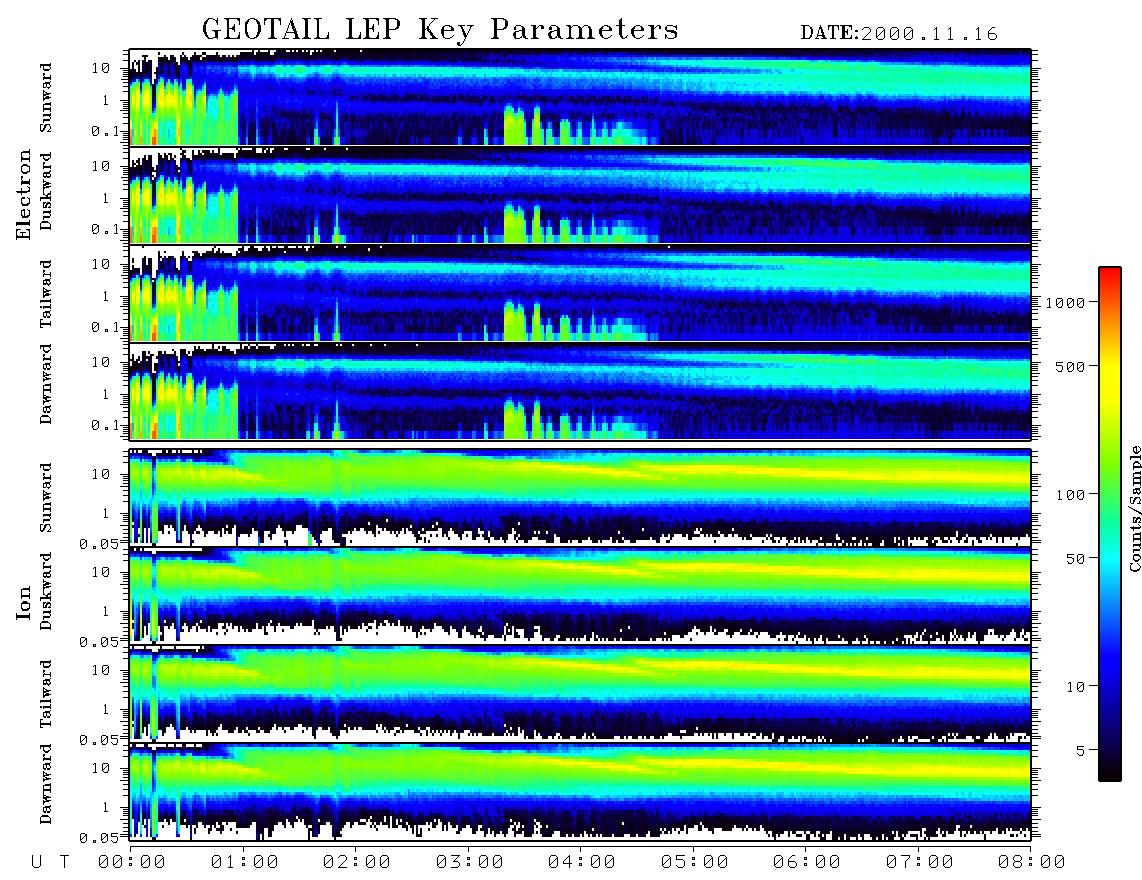Screen dimensions: 1142x880
Task: Click the Counts/Sample colorbar label
Action: pyautogui.click(x=1134, y=509)
